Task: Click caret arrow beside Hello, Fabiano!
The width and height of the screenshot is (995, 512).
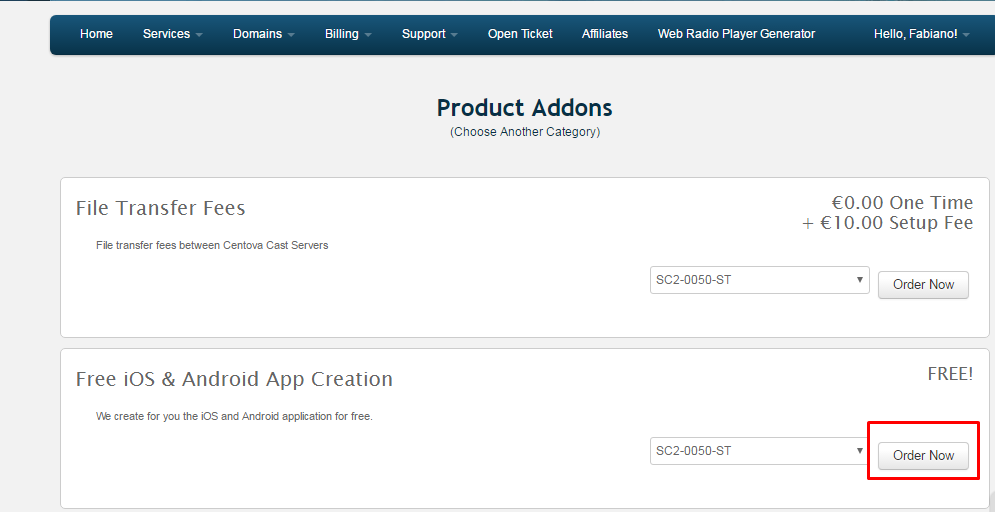Action: point(966,35)
